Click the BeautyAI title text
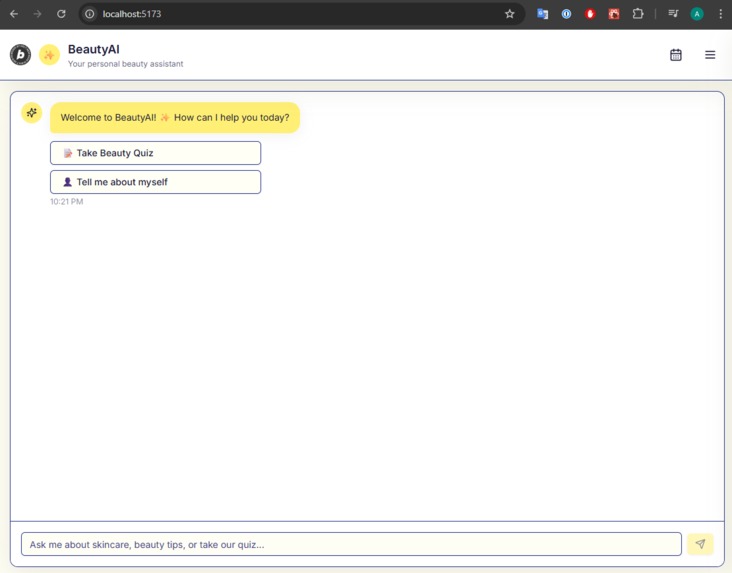 click(93, 49)
